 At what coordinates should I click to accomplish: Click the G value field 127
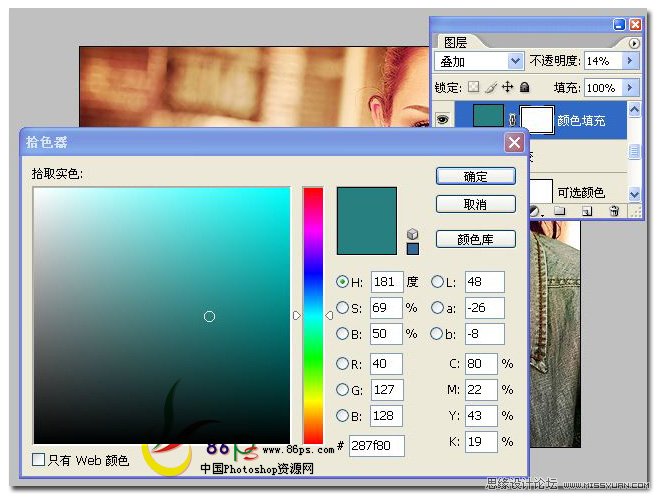coord(387,390)
